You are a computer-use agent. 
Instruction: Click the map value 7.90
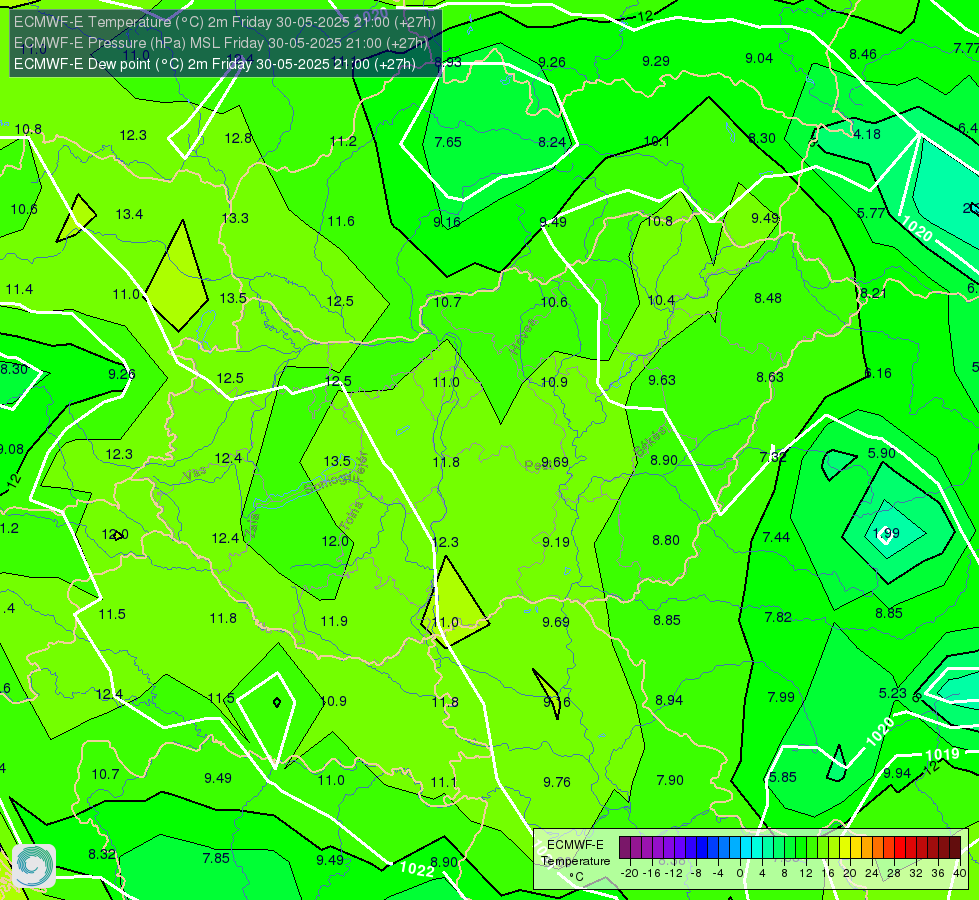pos(670,780)
